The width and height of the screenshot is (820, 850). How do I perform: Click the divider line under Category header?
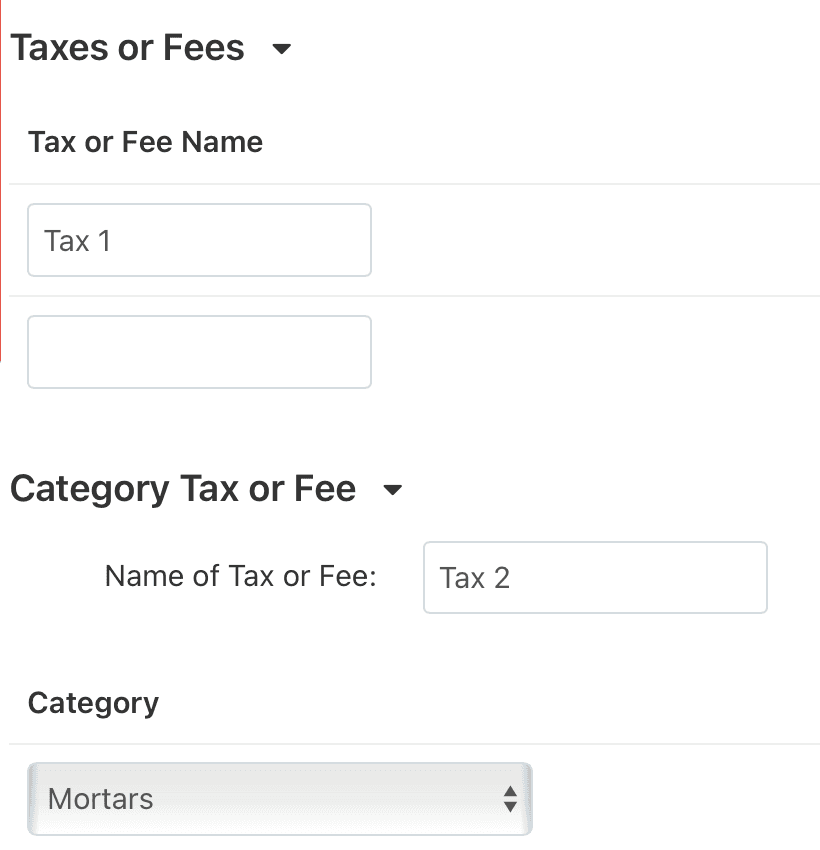414,744
